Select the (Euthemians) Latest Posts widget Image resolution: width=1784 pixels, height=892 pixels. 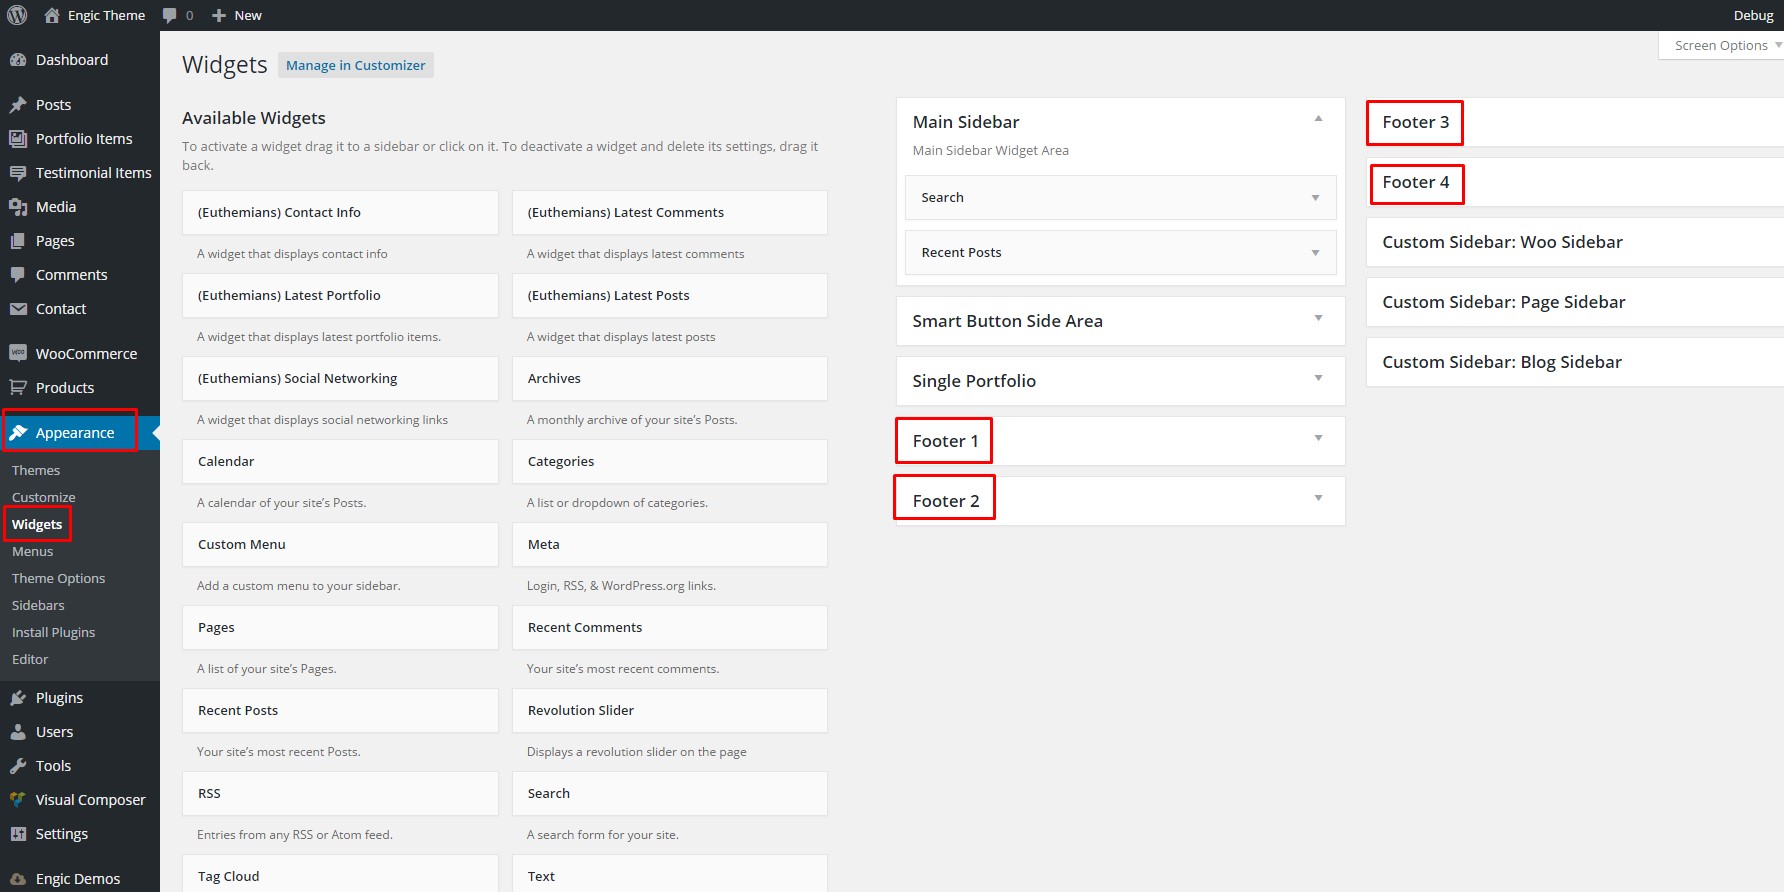pyautogui.click(x=670, y=295)
